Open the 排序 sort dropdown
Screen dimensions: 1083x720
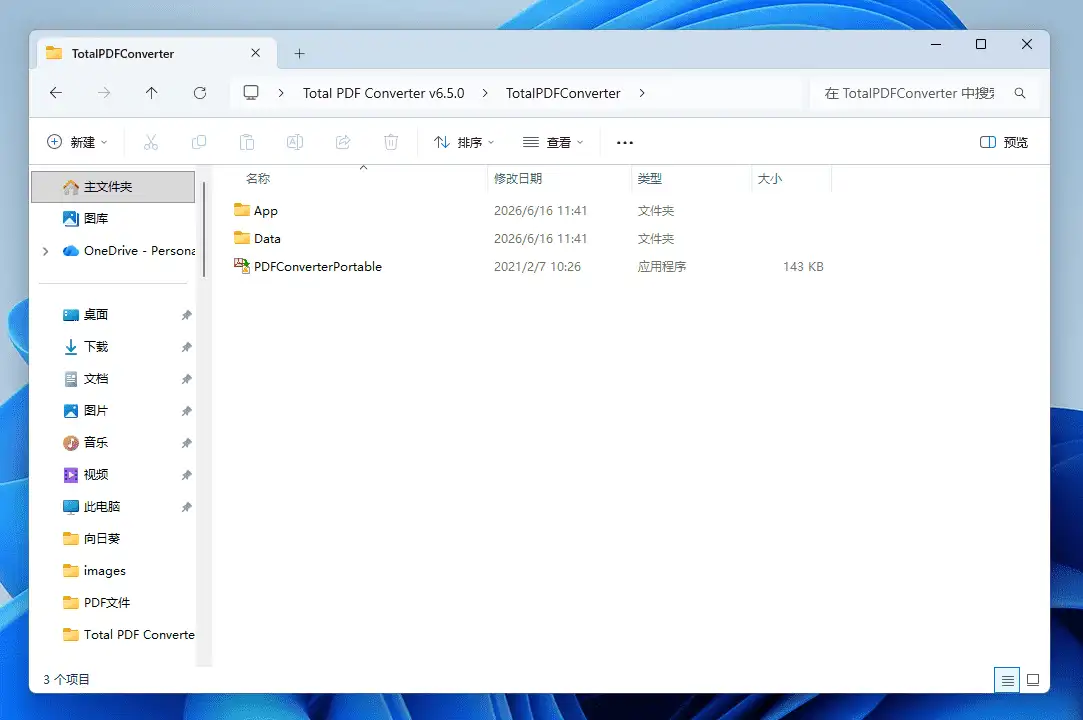pos(463,142)
